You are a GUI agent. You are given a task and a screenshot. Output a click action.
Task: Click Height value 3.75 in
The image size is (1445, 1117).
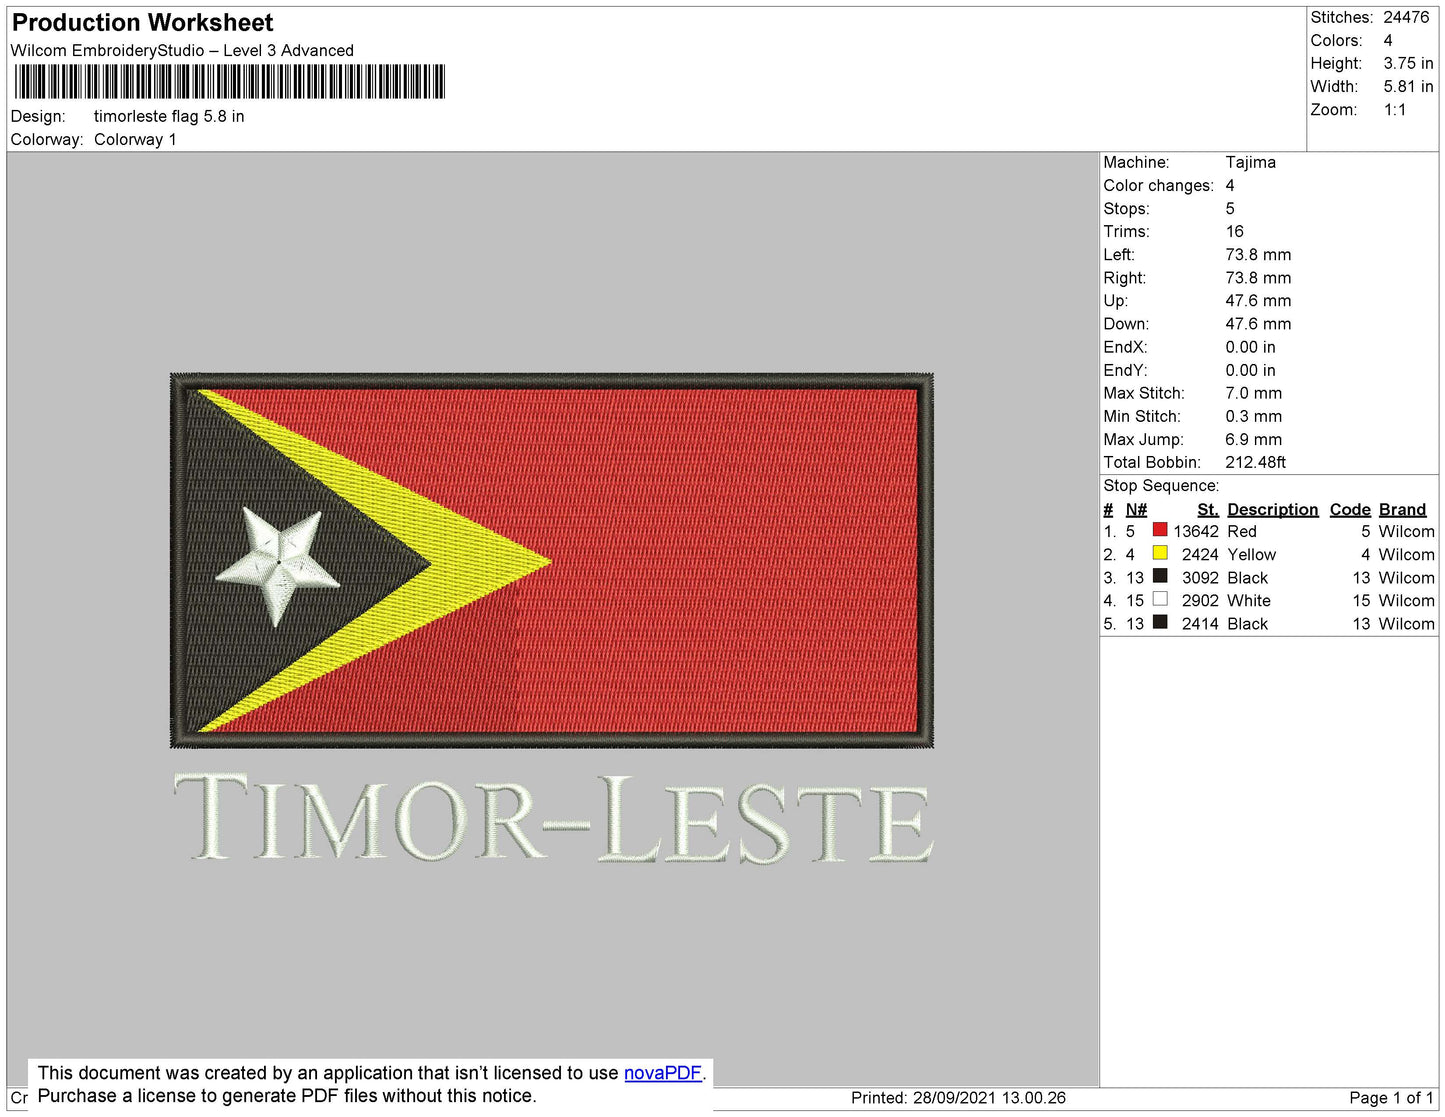1408,64
